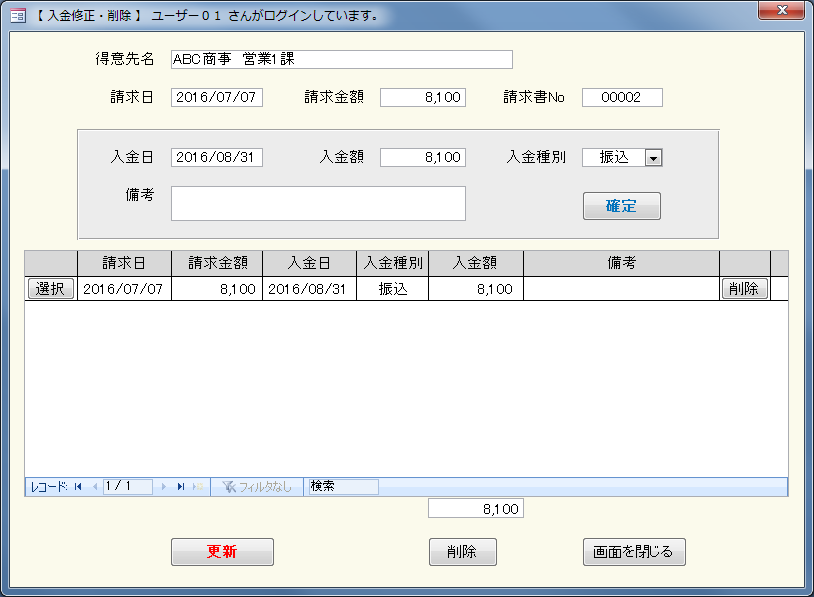Click the 備考 text box

click(318, 203)
